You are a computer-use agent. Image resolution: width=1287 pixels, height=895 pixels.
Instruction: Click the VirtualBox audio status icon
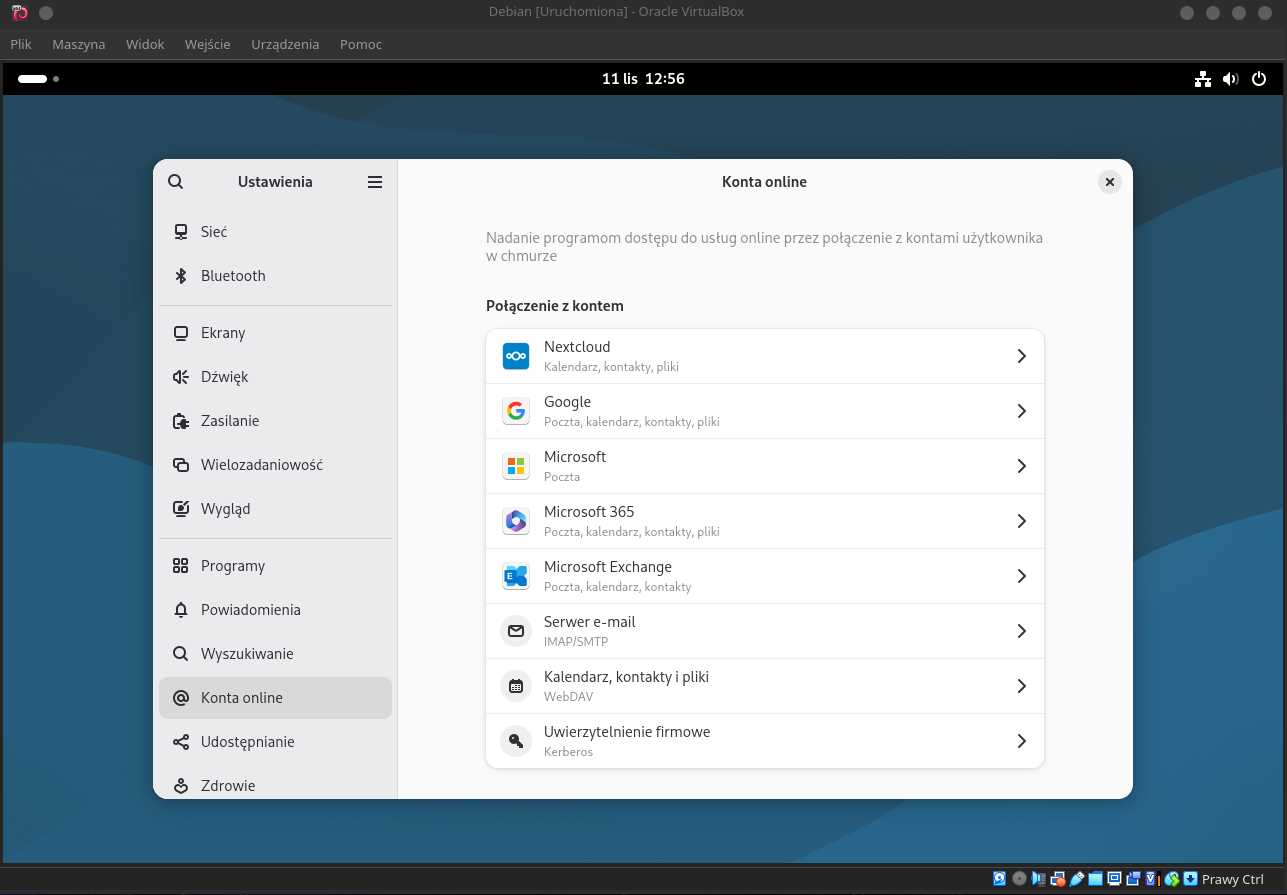(1038, 879)
